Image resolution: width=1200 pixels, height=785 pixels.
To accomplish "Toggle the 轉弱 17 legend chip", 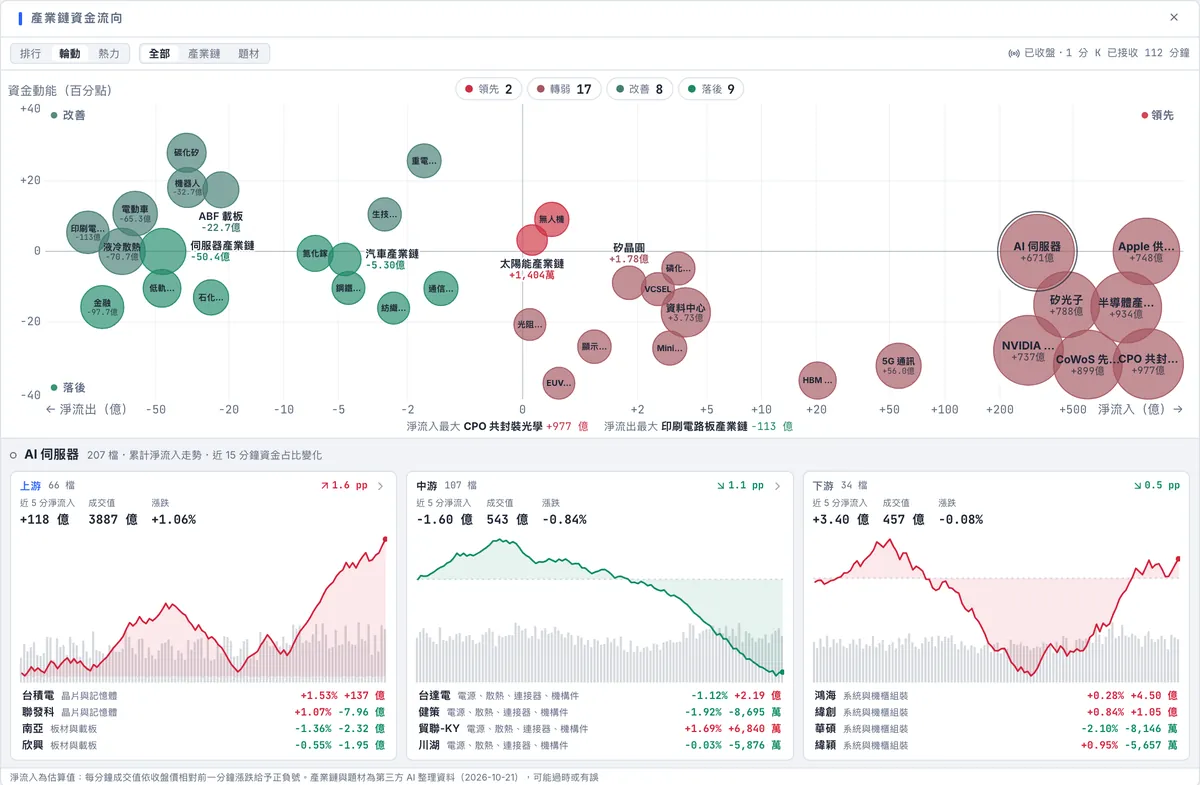I will (564, 89).
